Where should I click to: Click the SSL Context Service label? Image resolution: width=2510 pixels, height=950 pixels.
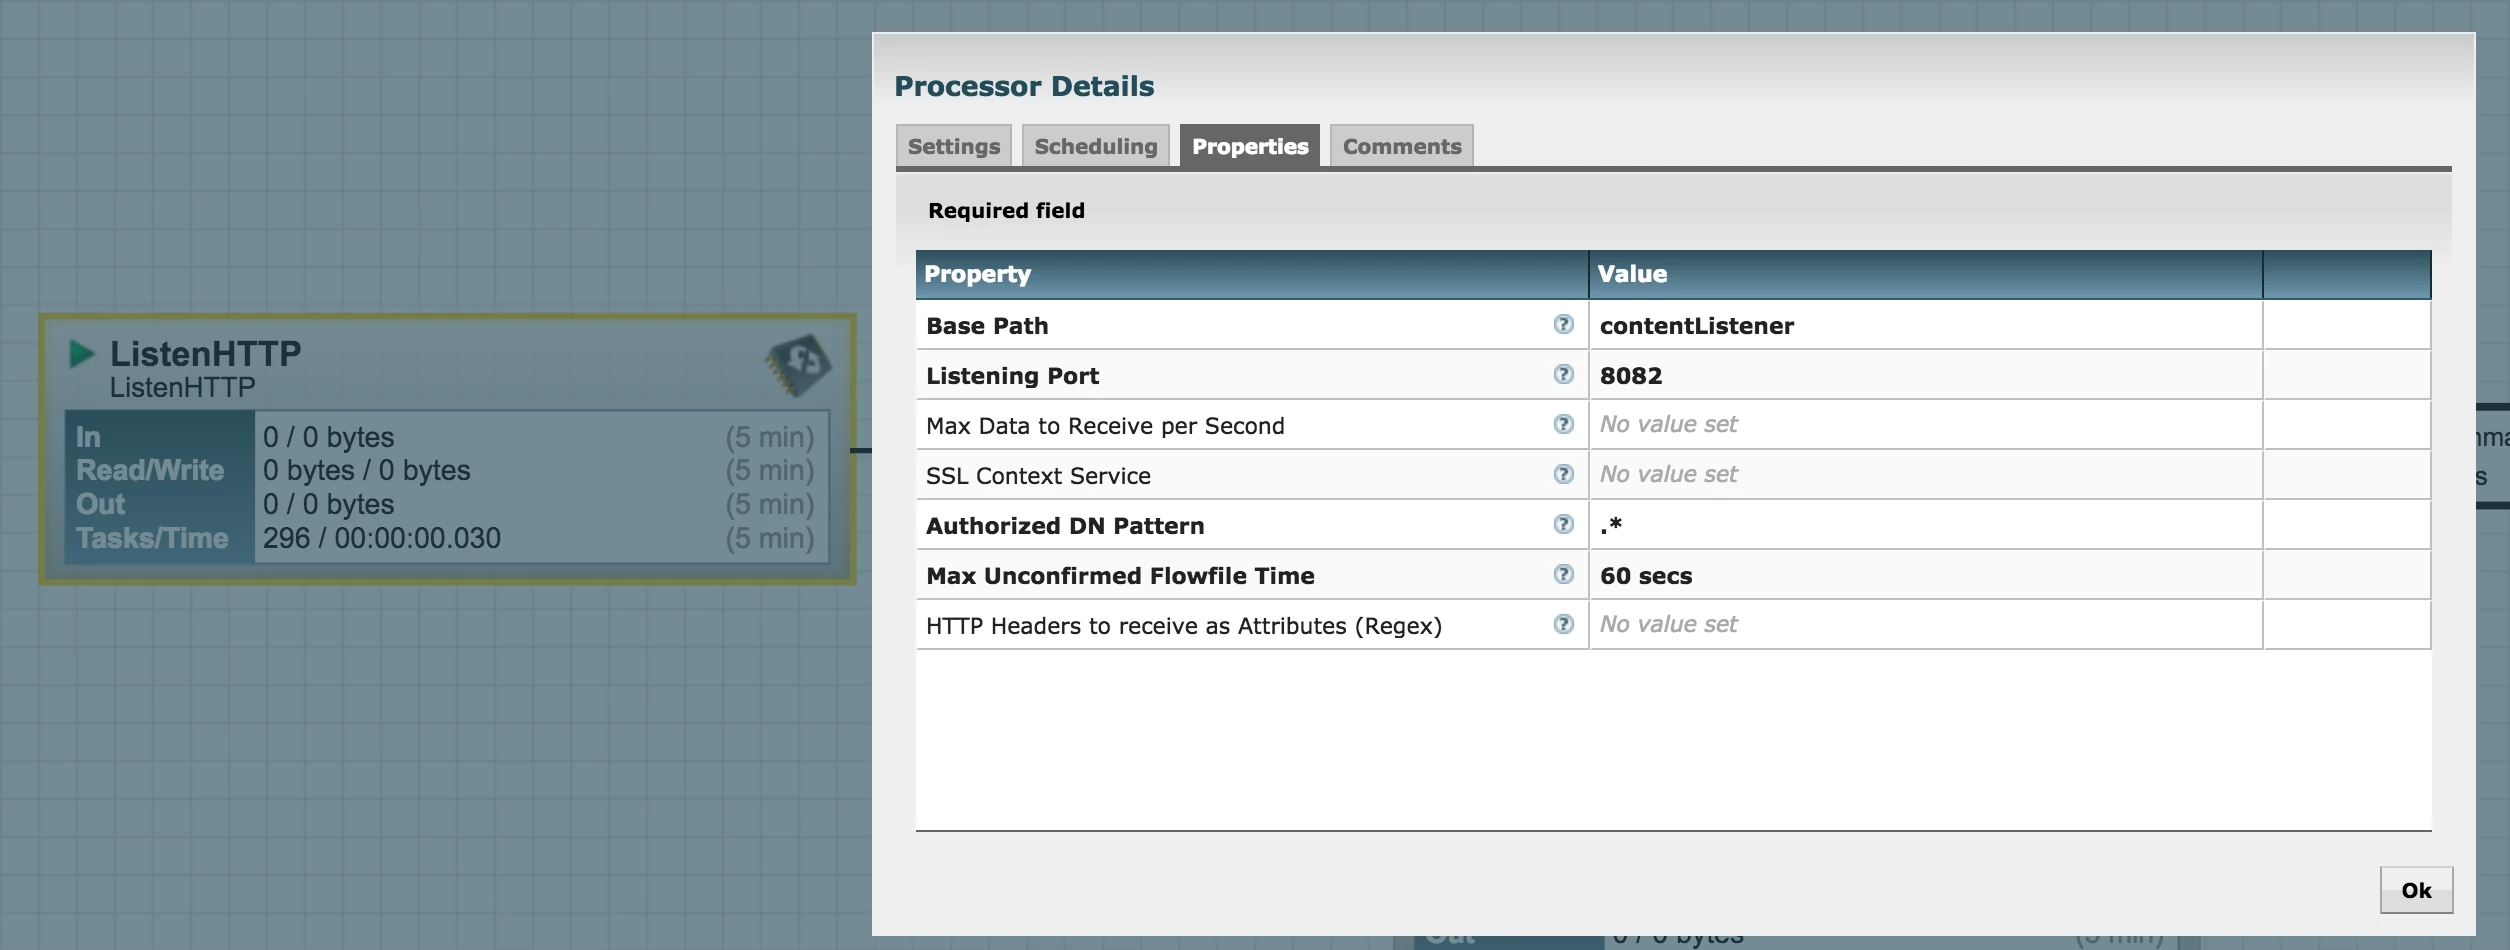coord(1038,476)
